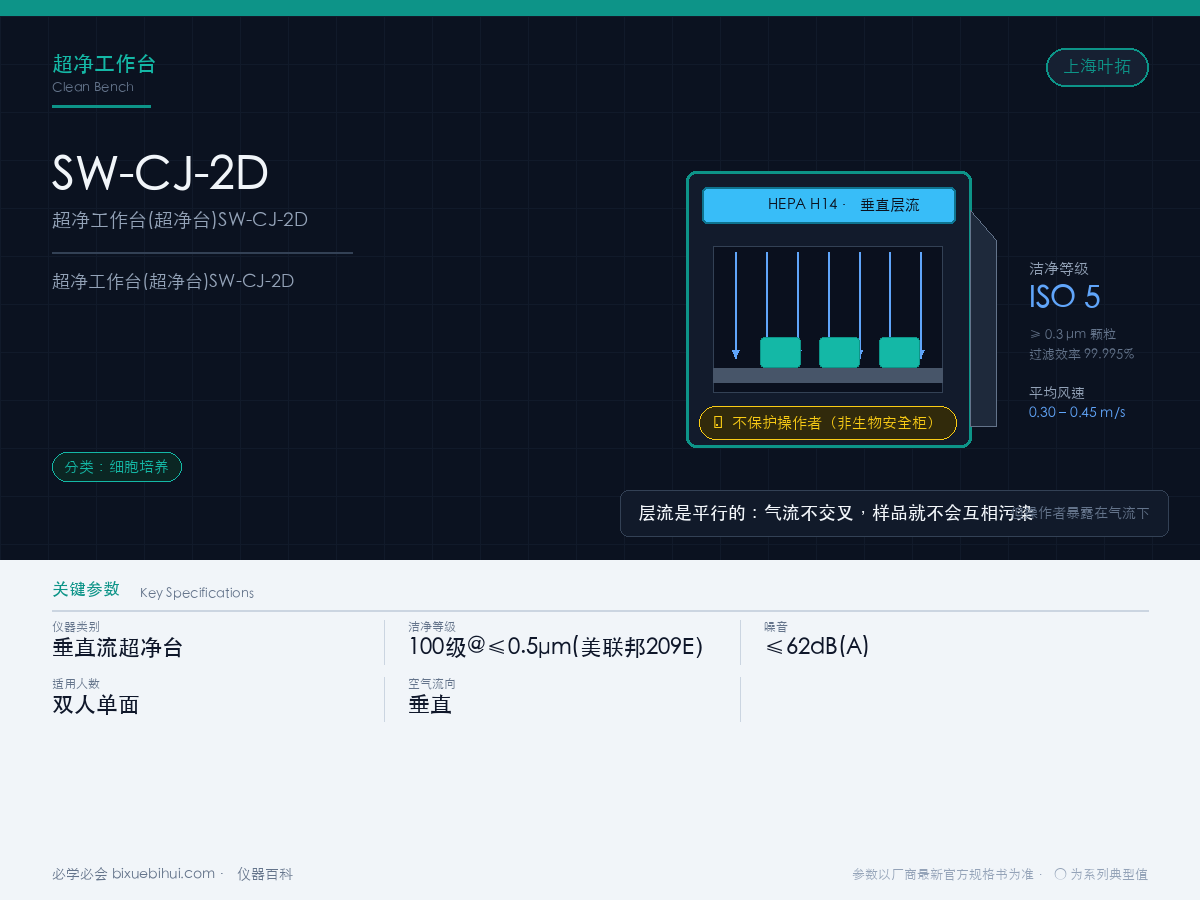Click the middle teal sample block
The image size is (1200, 900).
point(839,352)
